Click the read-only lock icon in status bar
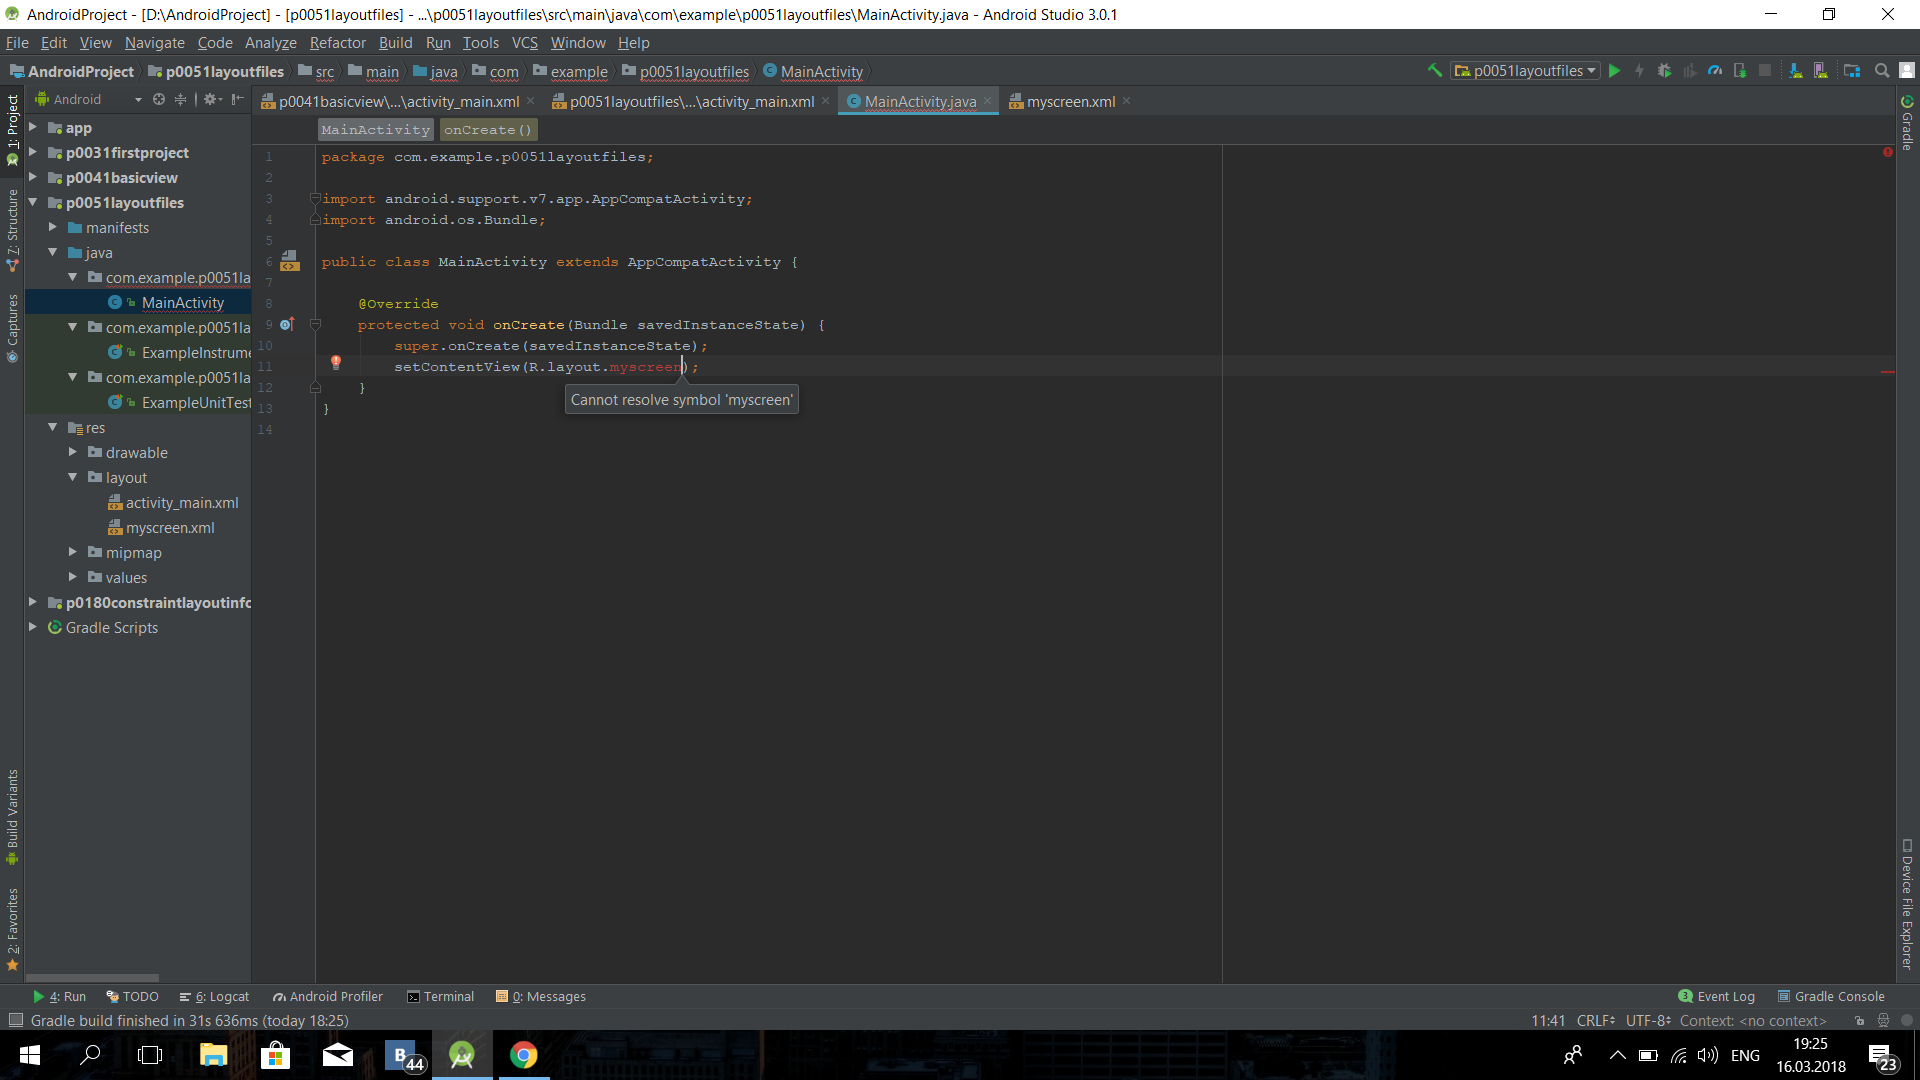 point(1859,1021)
